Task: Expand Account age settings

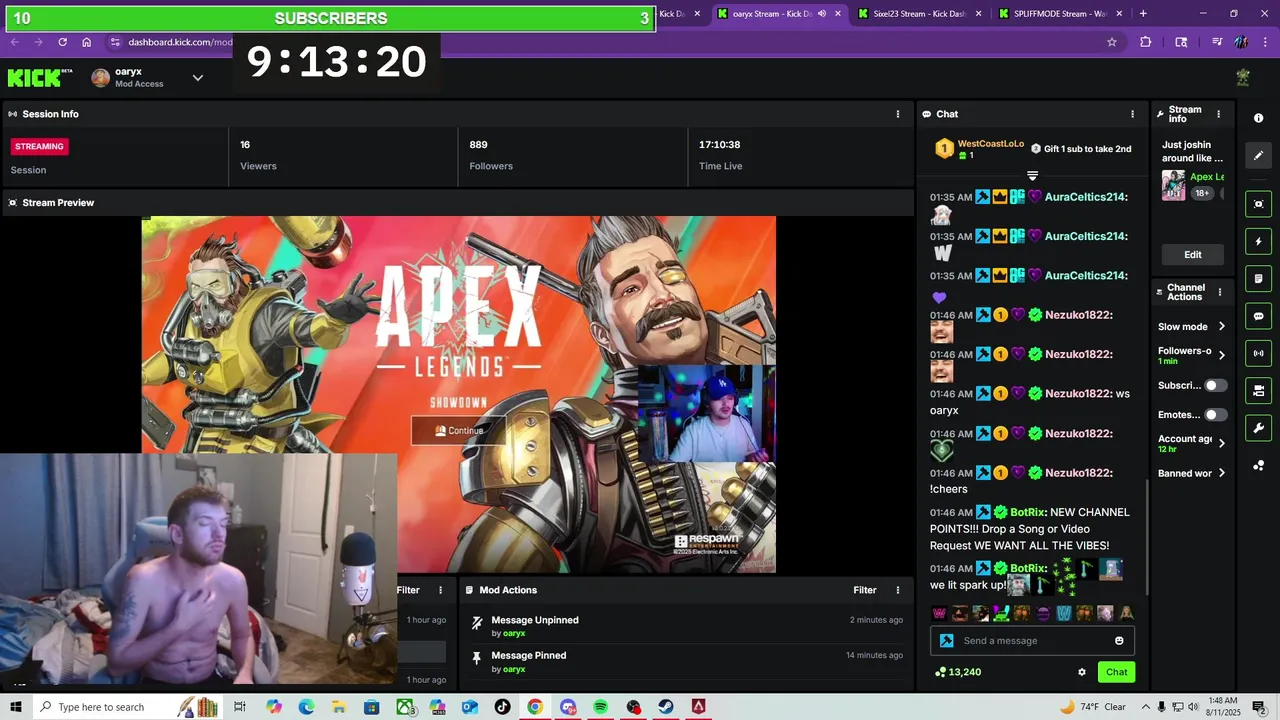Action: coord(1221,443)
